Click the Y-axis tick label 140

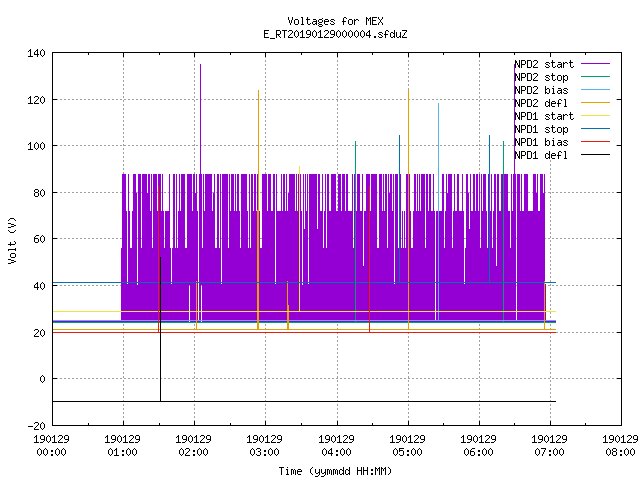click(36, 53)
